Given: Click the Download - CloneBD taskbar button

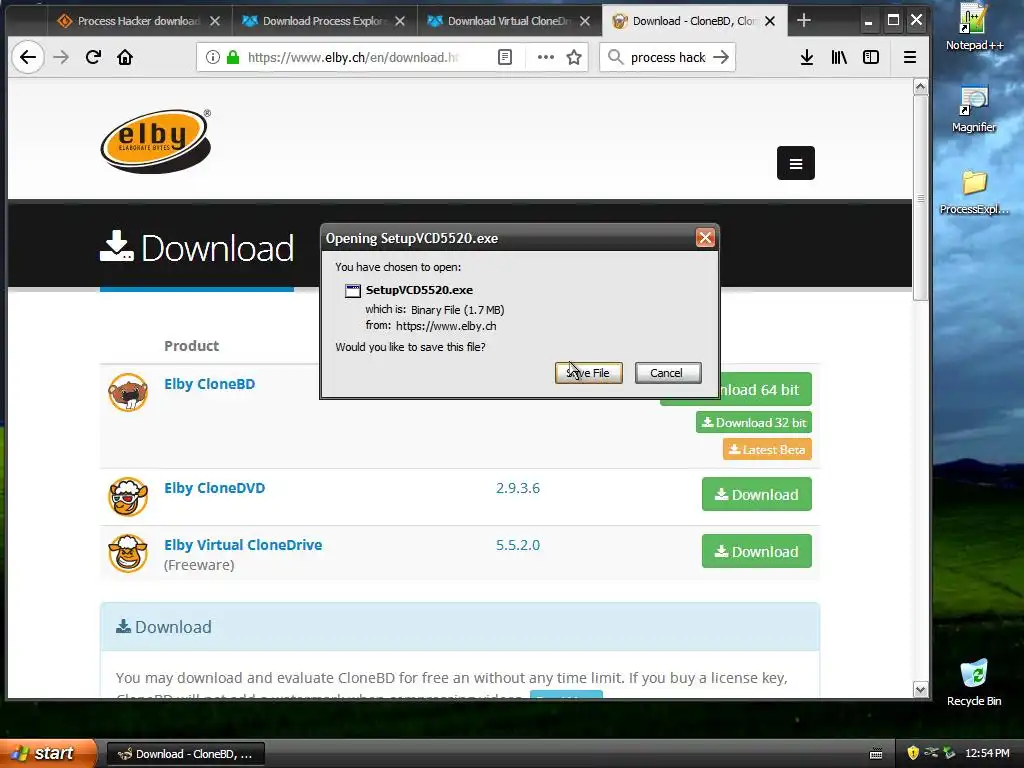Looking at the screenshot, I should click(x=186, y=754).
